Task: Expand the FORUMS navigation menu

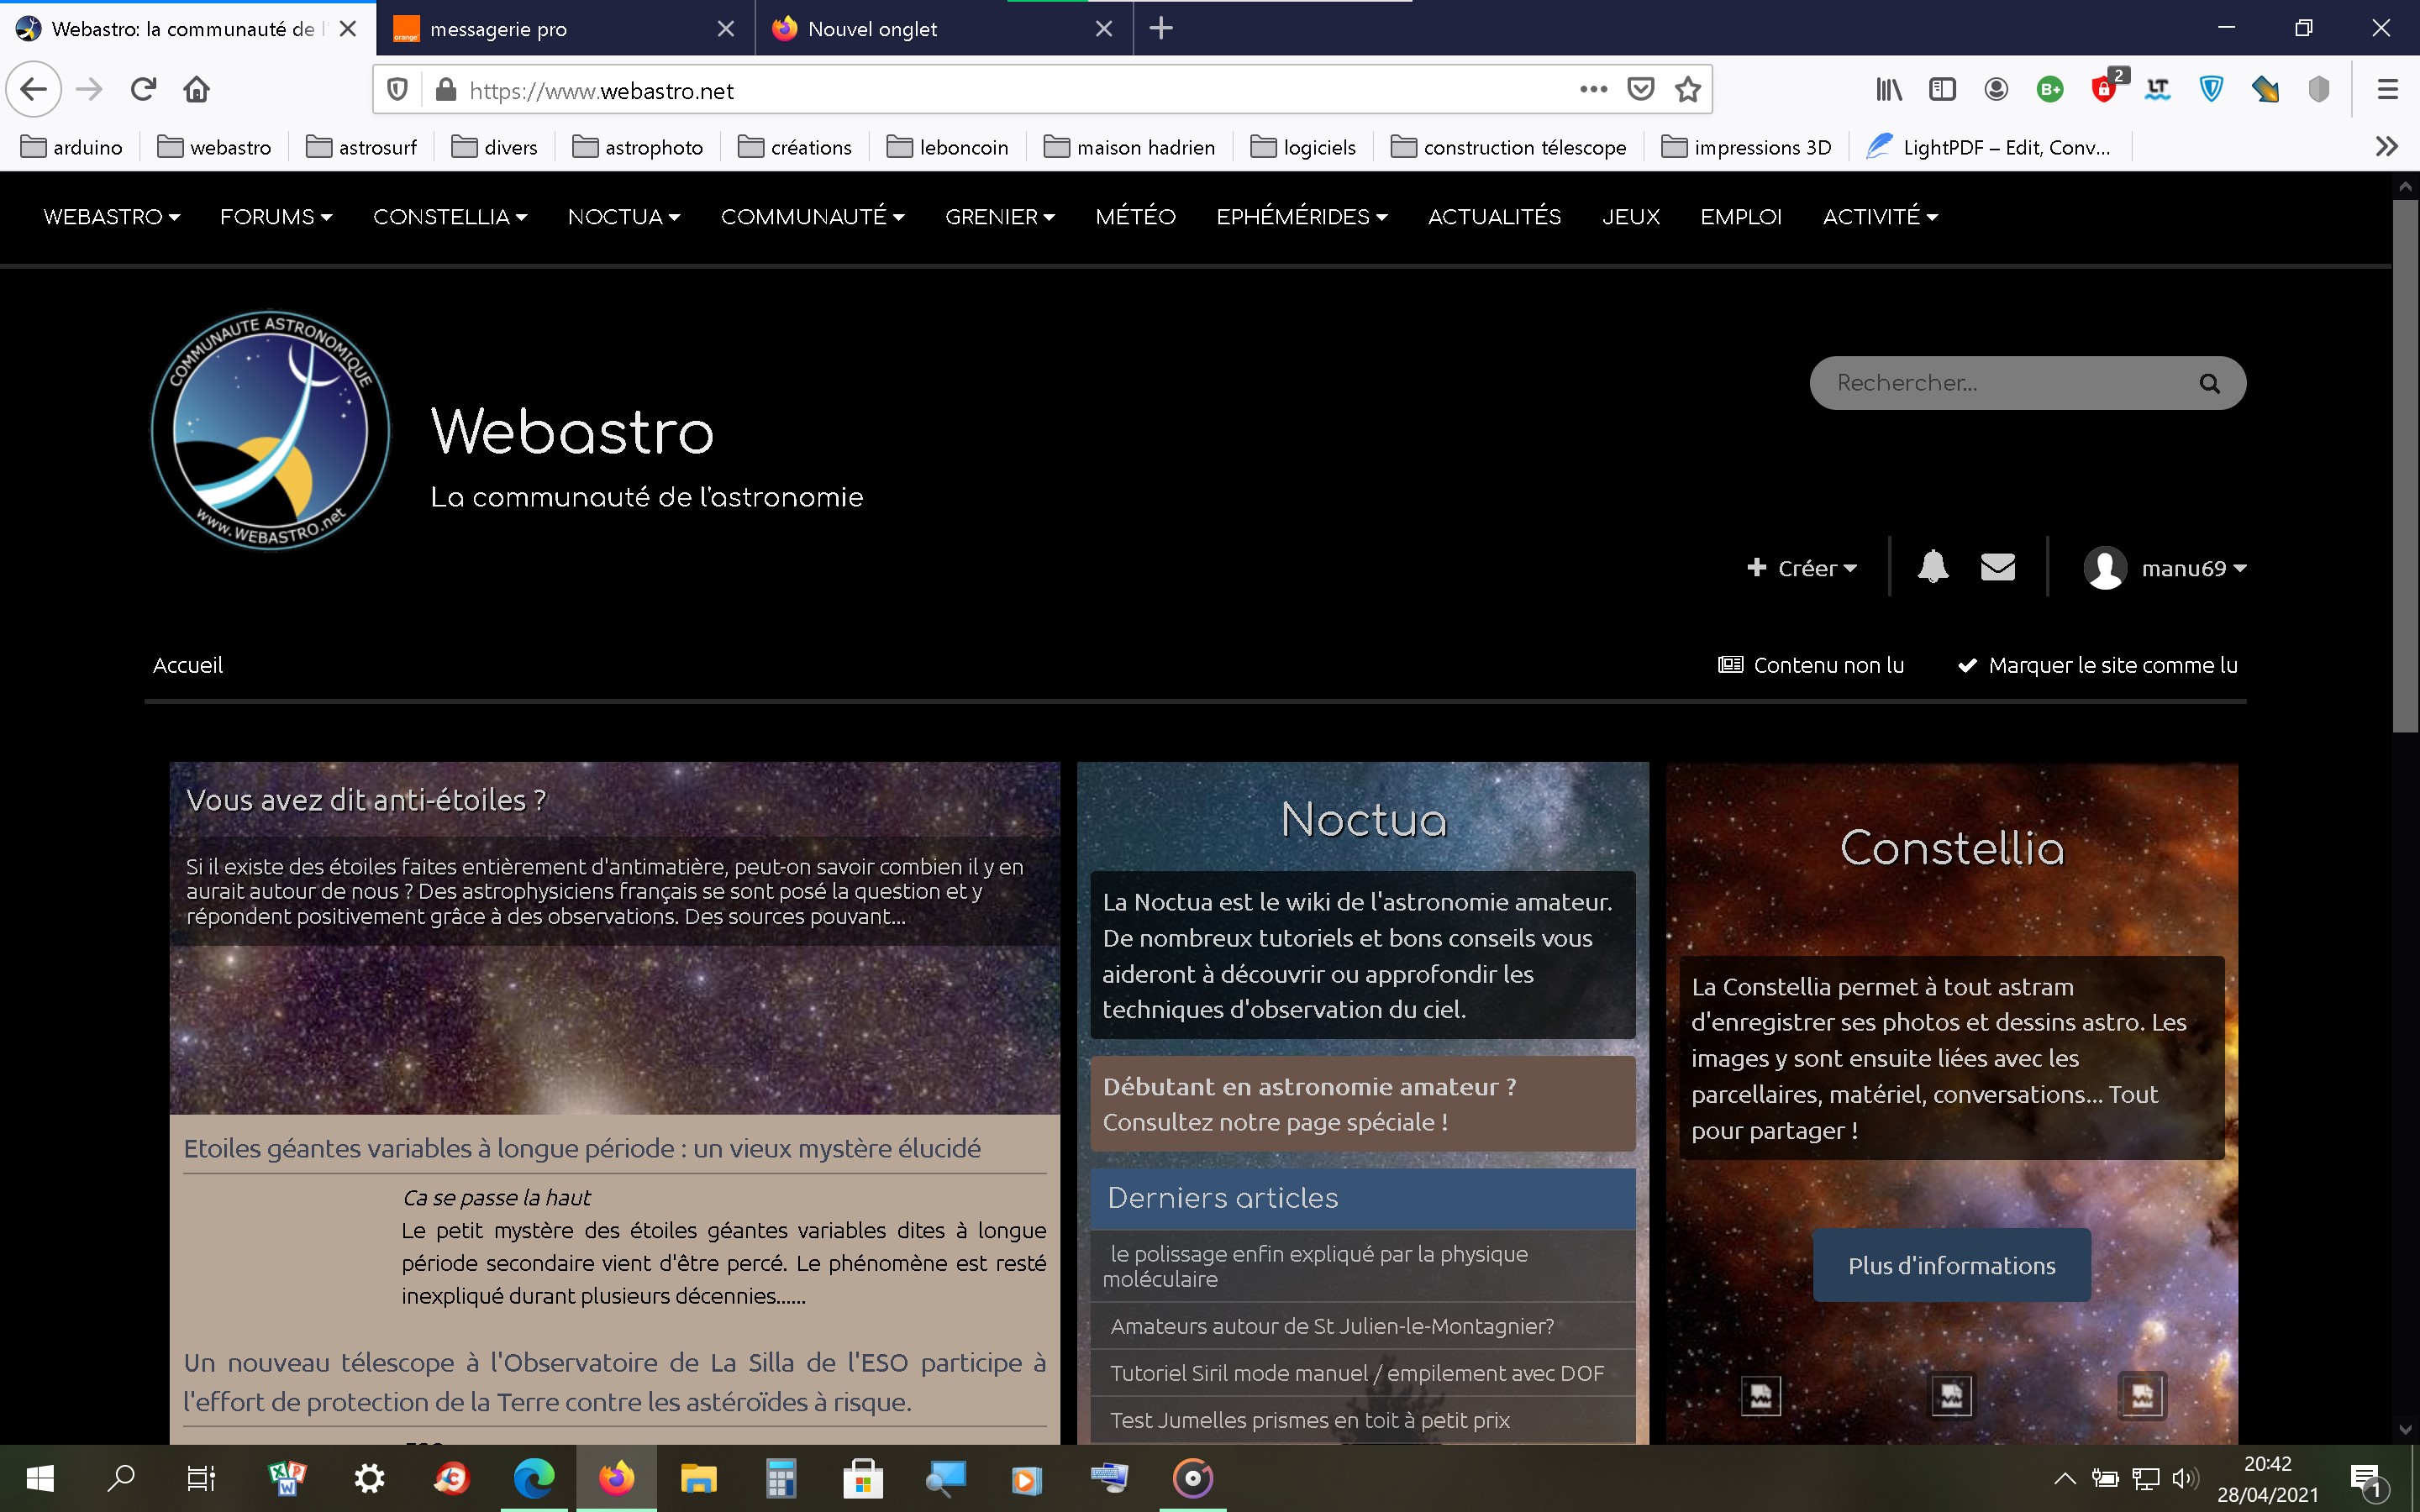Action: [276, 216]
